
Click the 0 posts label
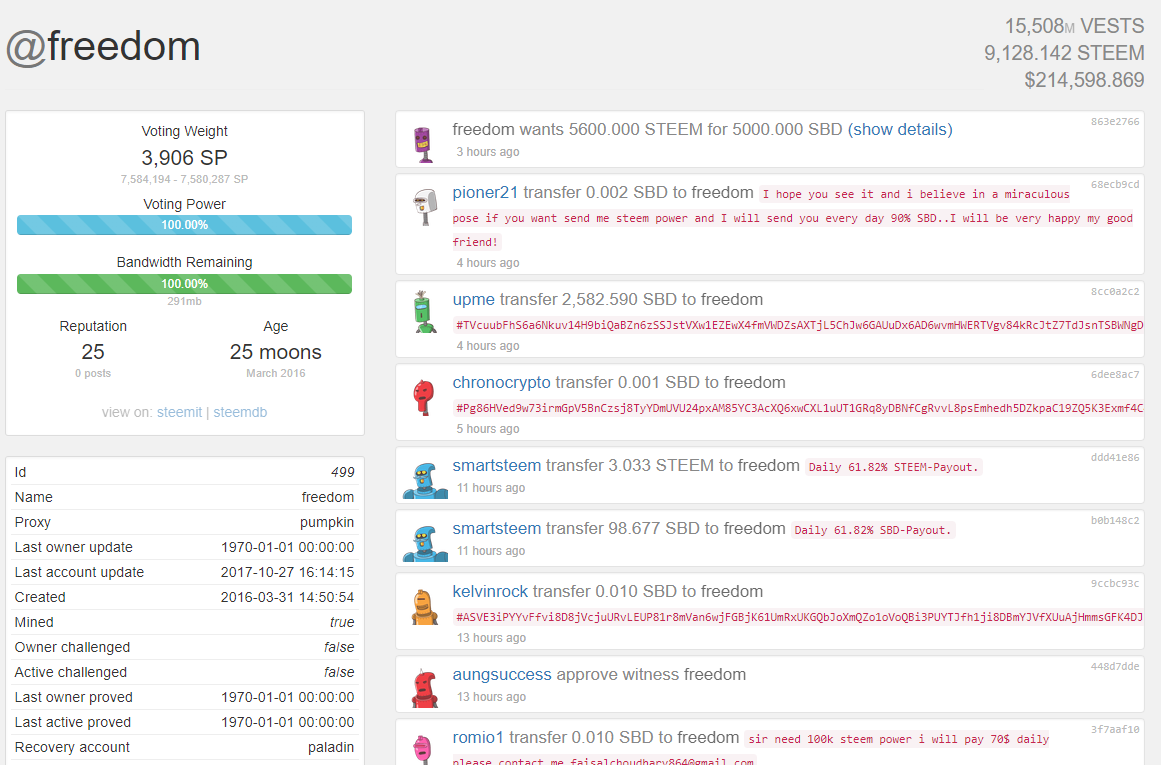tap(93, 373)
